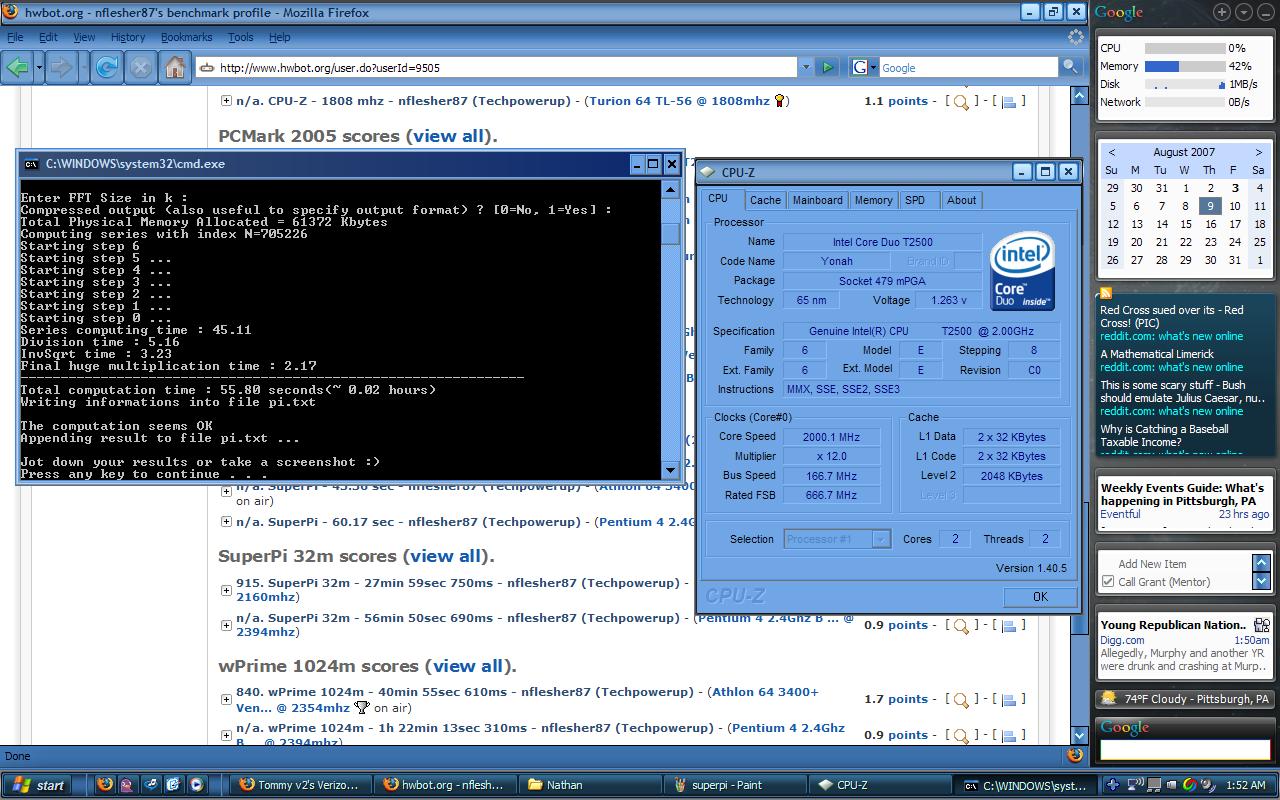Click the Internet Explorer icon in quick launch
Screen dimensions: 1280x800
172,785
